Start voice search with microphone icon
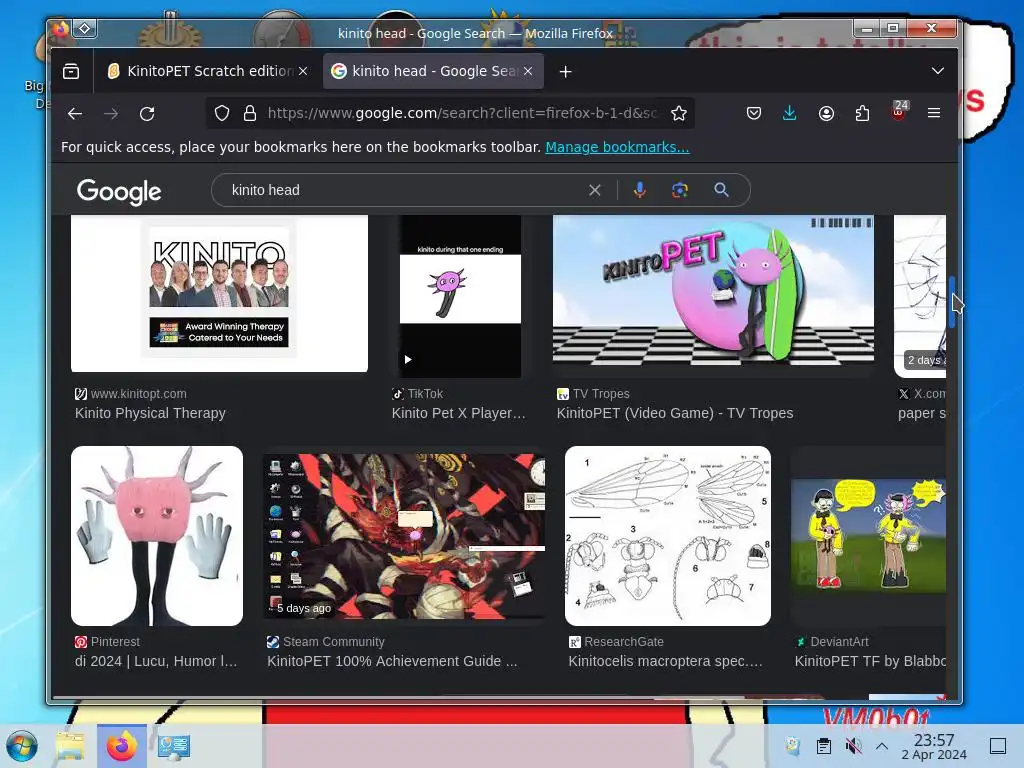Image resolution: width=1024 pixels, height=768 pixels. point(640,190)
